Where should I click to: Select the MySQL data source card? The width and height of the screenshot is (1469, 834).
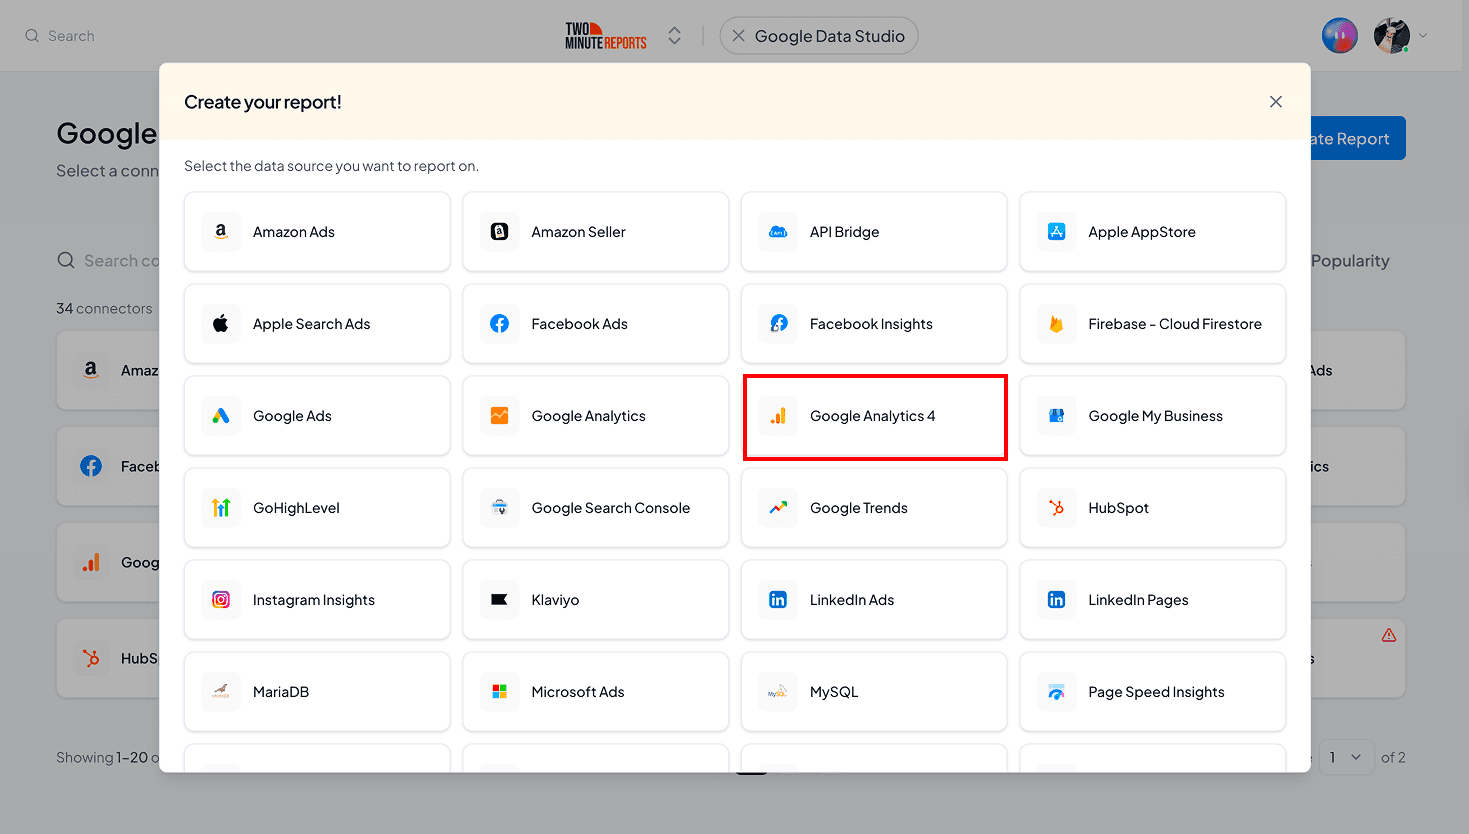874,692
